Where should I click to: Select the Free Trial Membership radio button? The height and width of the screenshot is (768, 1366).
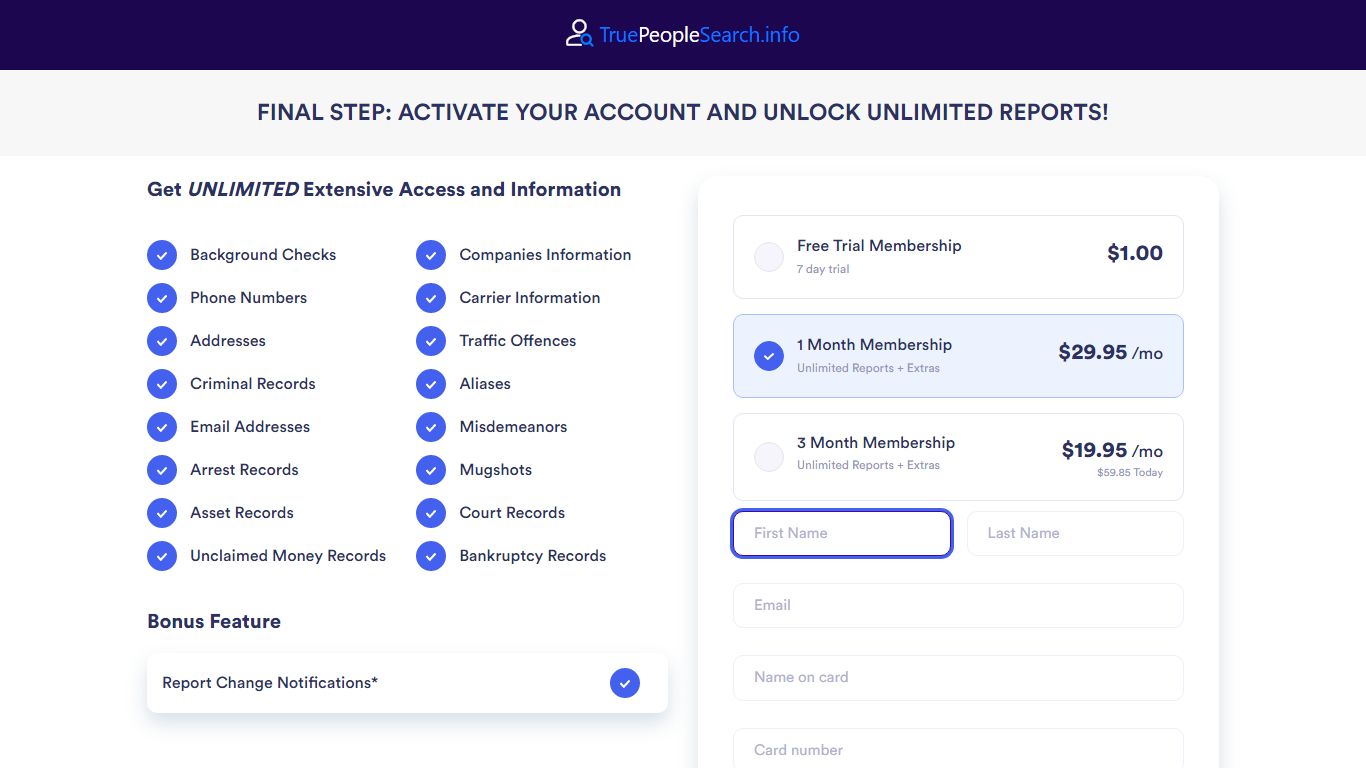[769, 257]
